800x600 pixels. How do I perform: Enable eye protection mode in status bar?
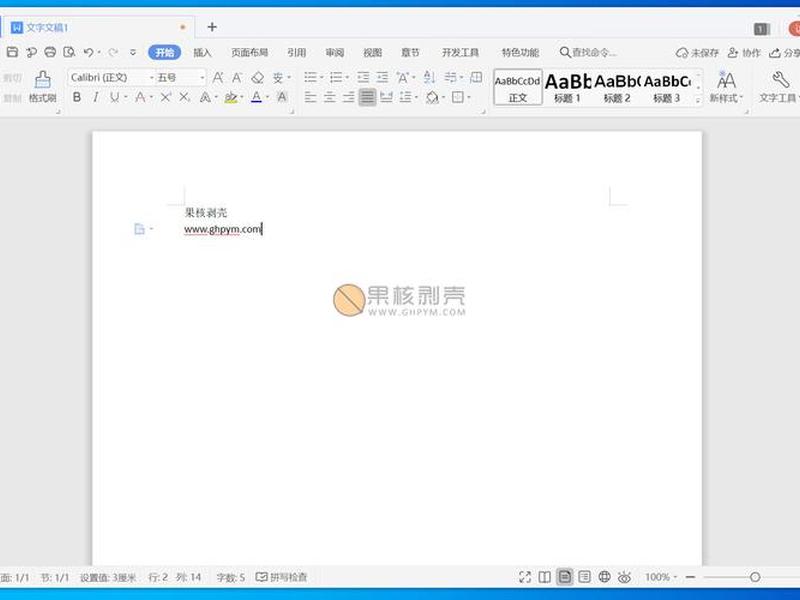click(624, 577)
